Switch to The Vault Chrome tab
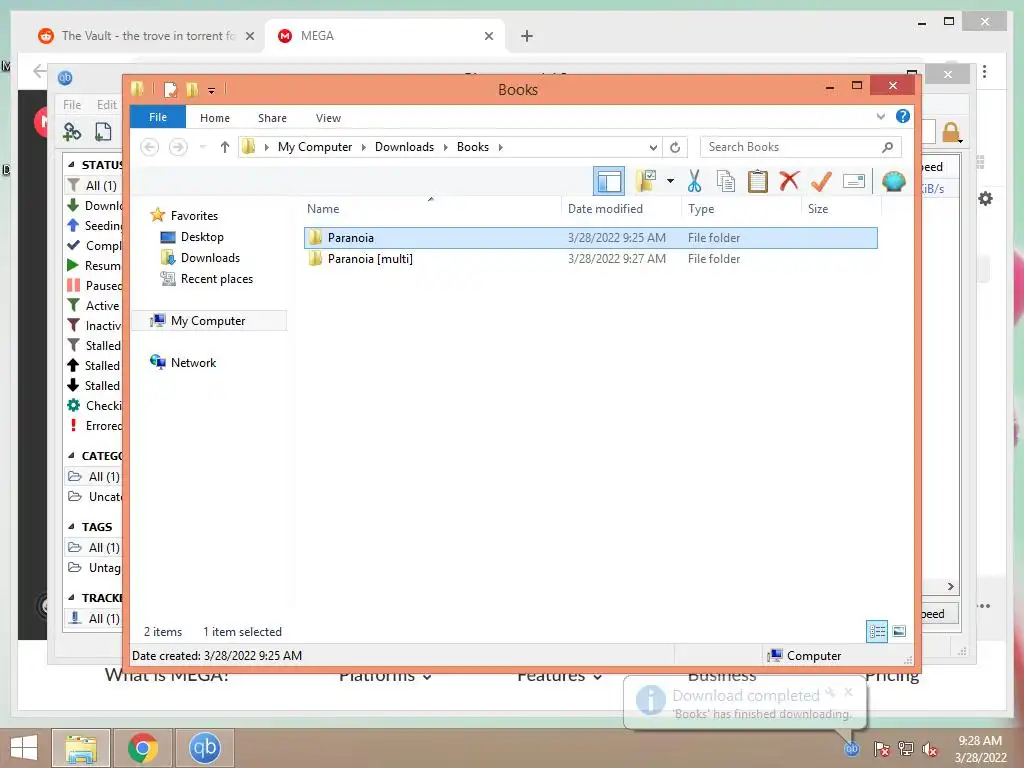 click(x=147, y=36)
